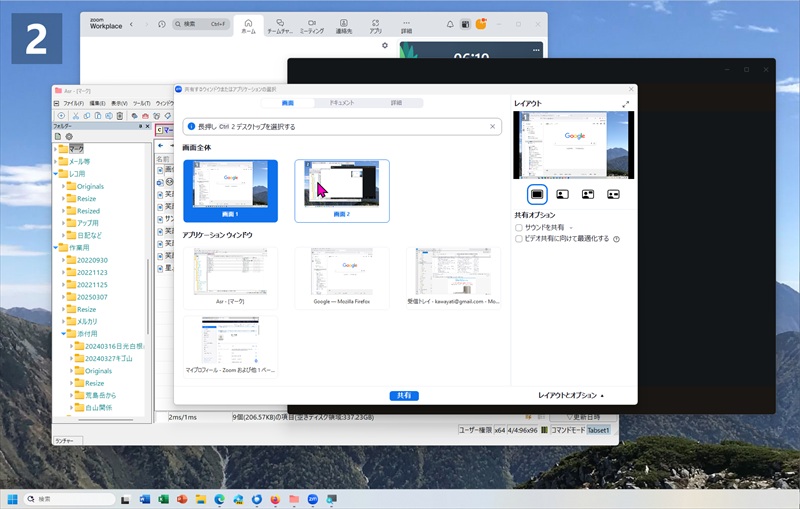800x509 pixels.
Task: Click the help icon beside video optimize option
Action: (616, 239)
